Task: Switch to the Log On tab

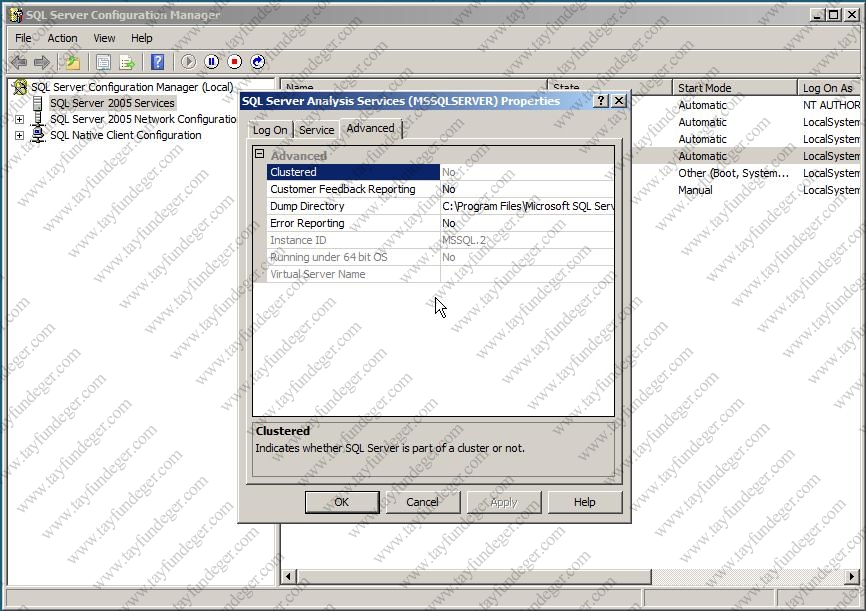Action: pos(270,130)
